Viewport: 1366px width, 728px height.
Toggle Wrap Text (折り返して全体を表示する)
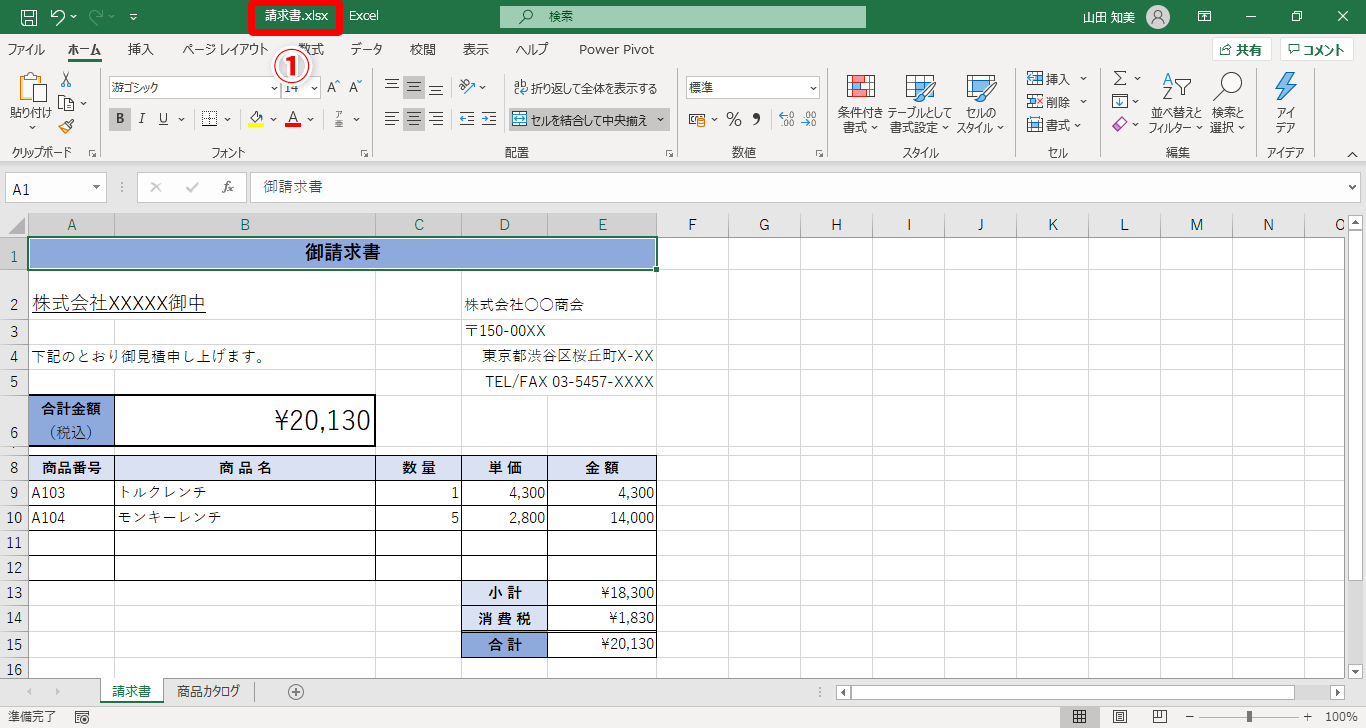[585, 88]
